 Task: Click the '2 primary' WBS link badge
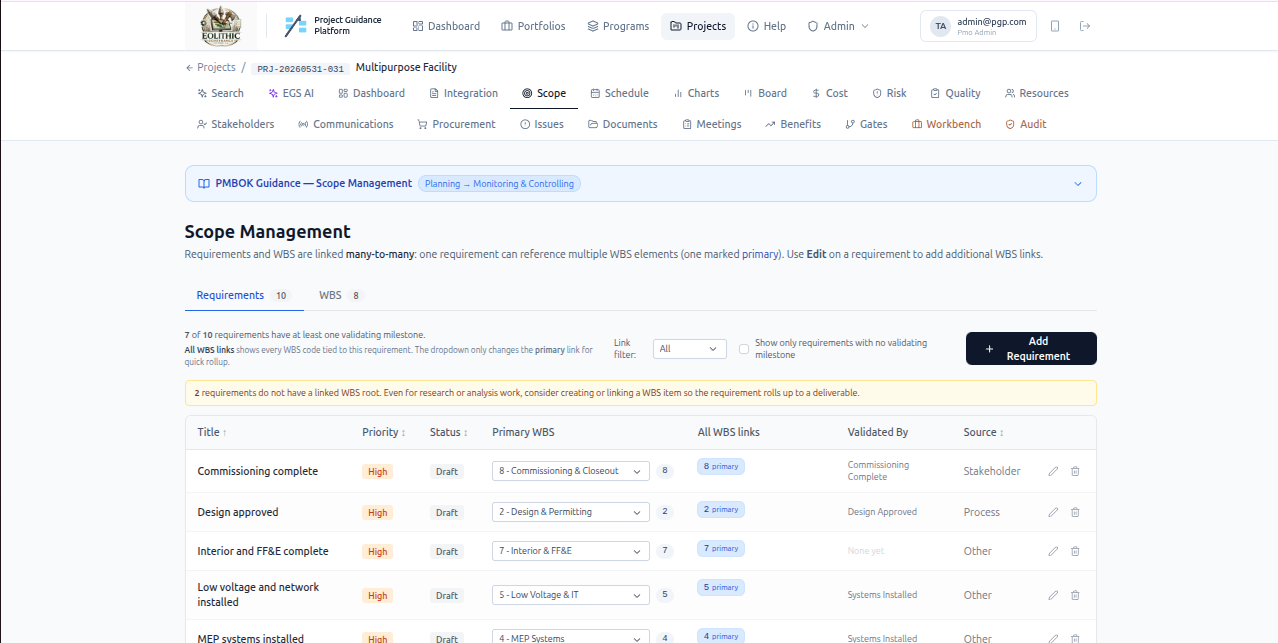(721, 510)
